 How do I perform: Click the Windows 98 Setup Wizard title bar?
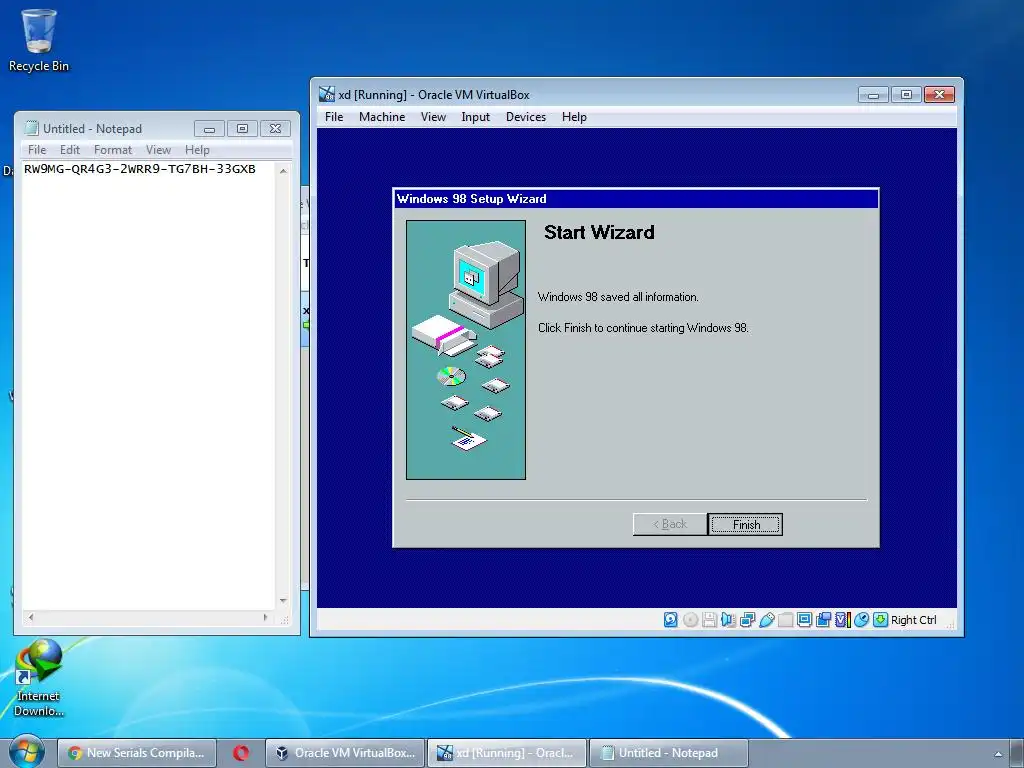636,199
